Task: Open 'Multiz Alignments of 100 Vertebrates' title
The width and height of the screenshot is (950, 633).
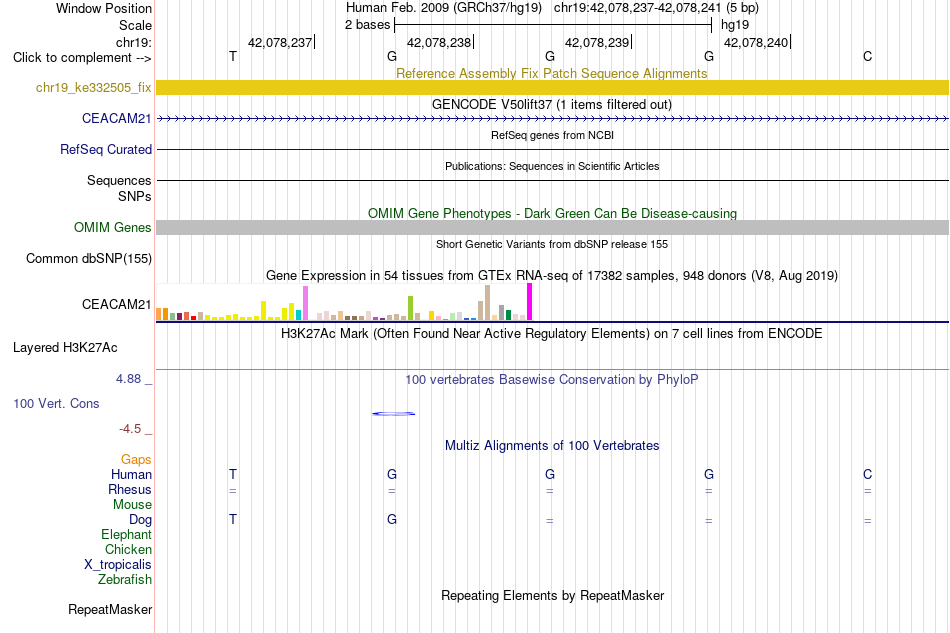Action: pos(552,446)
